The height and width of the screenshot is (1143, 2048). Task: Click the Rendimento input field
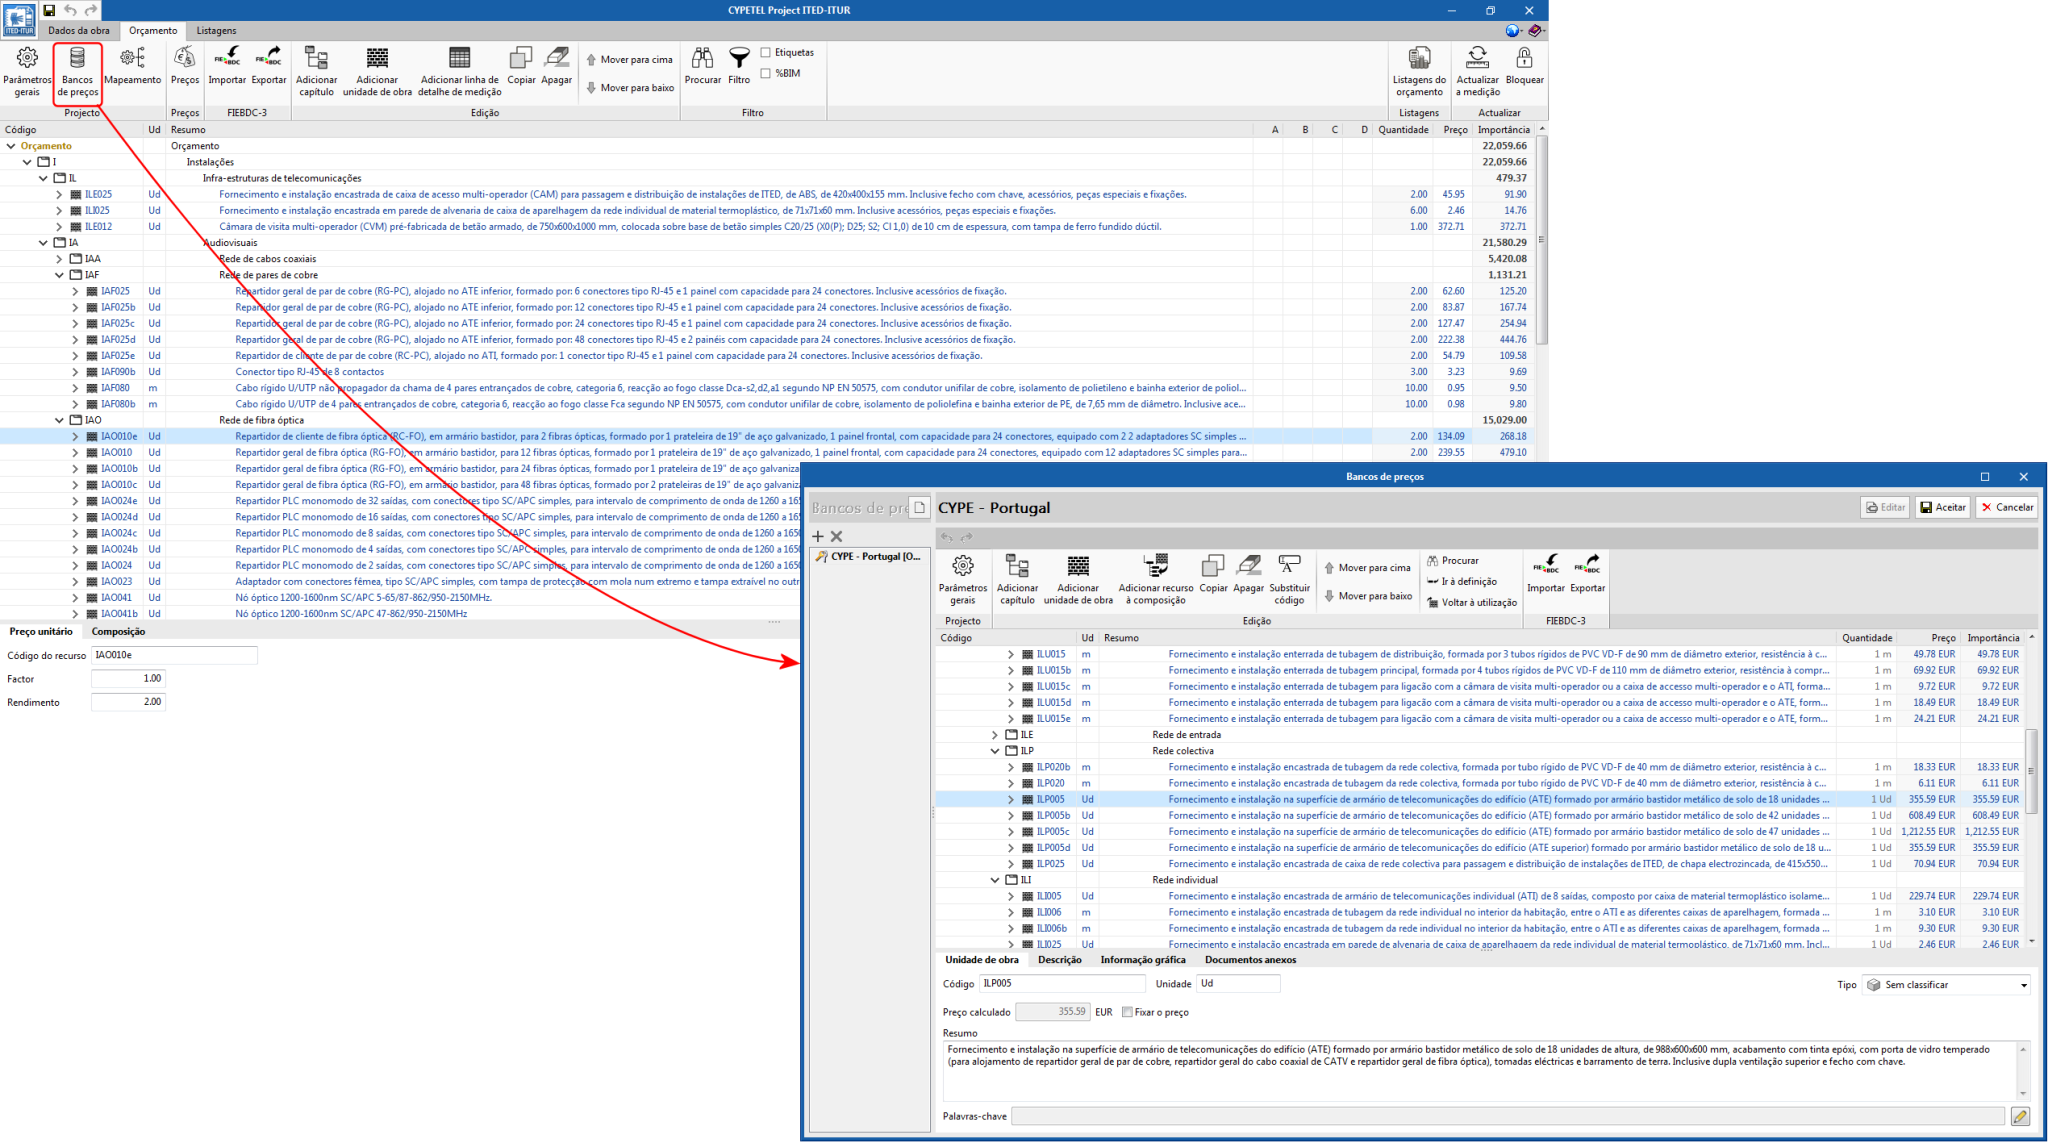(x=128, y=702)
